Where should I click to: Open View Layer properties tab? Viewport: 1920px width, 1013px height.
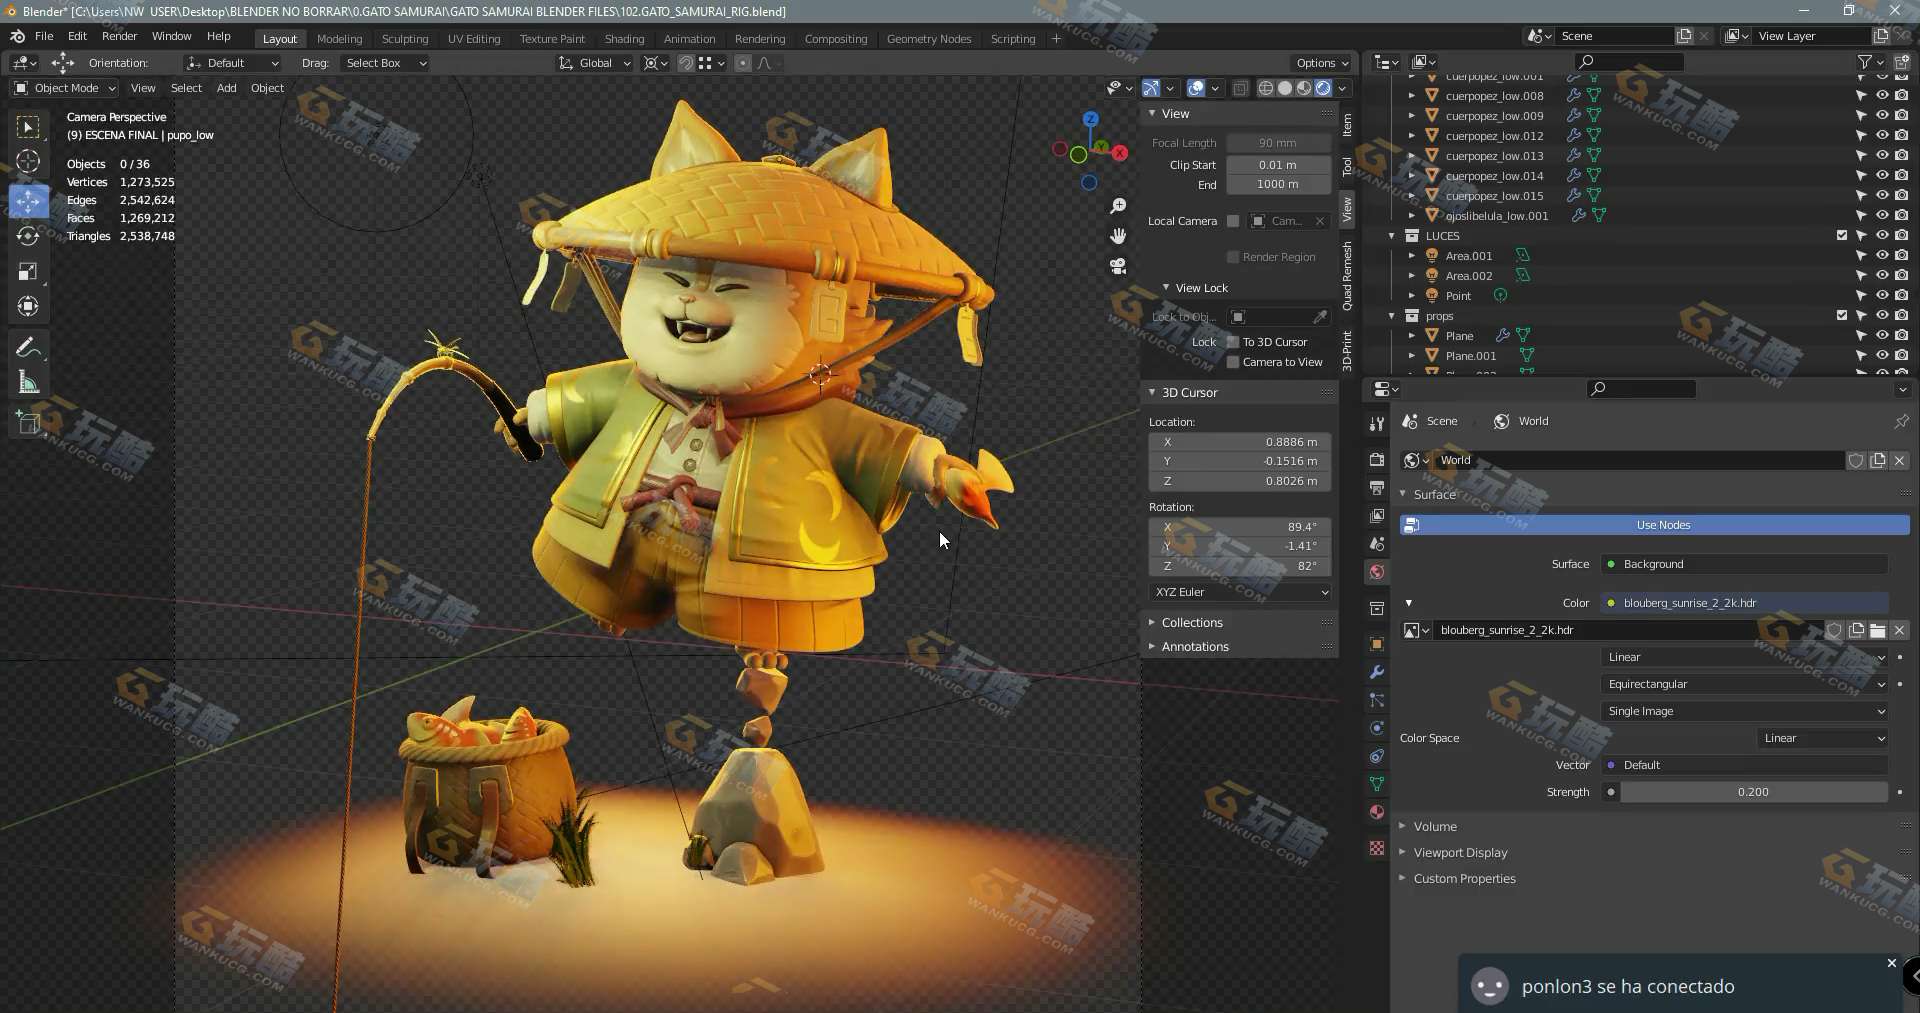pyautogui.click(x=1377, y=516)
